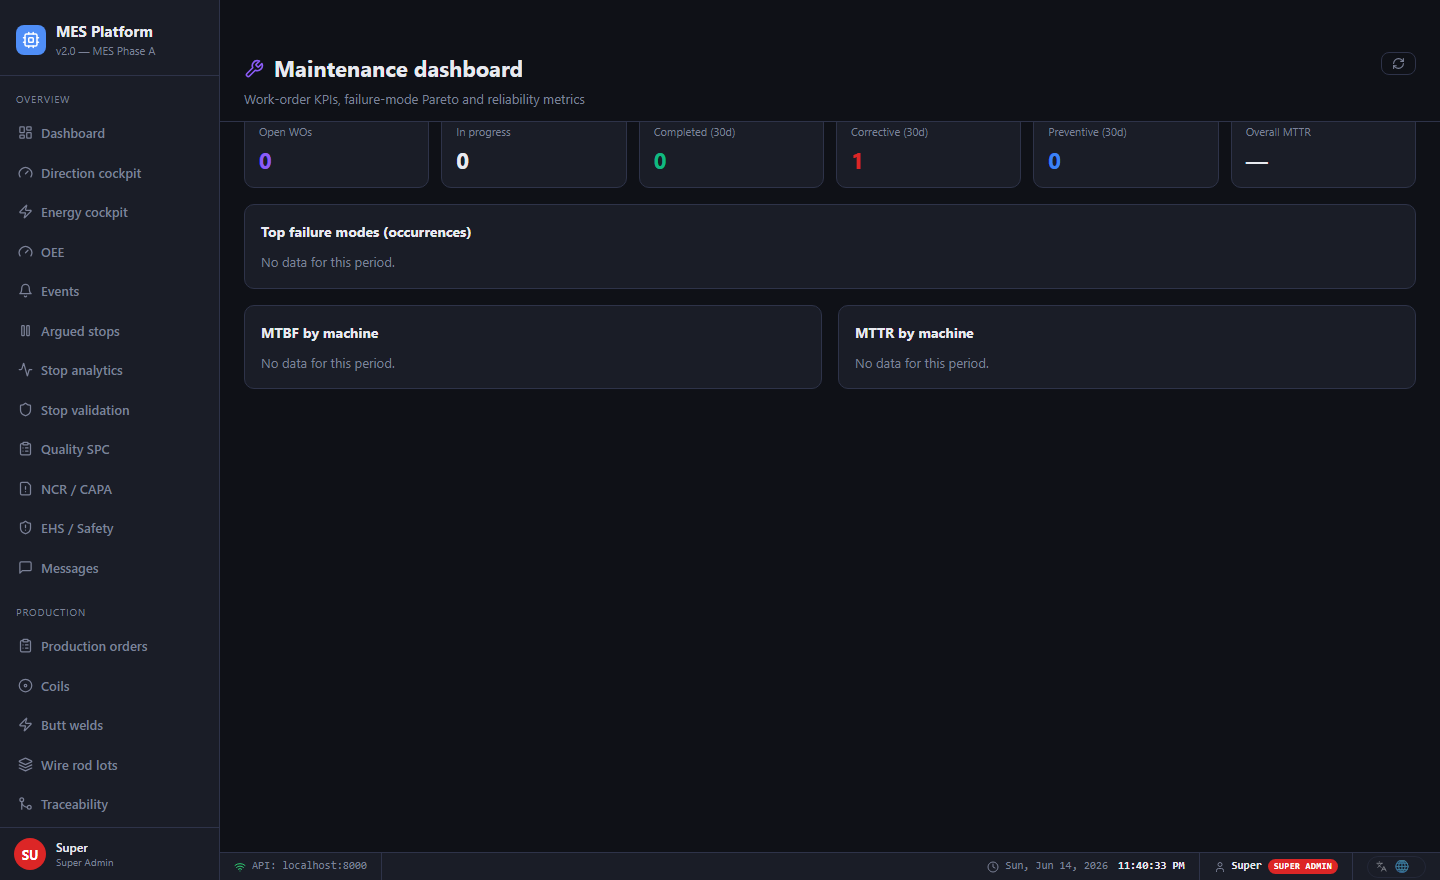The image size is (1440, 880).
Task: Click the SU user avatar
Action: point(30,854)
